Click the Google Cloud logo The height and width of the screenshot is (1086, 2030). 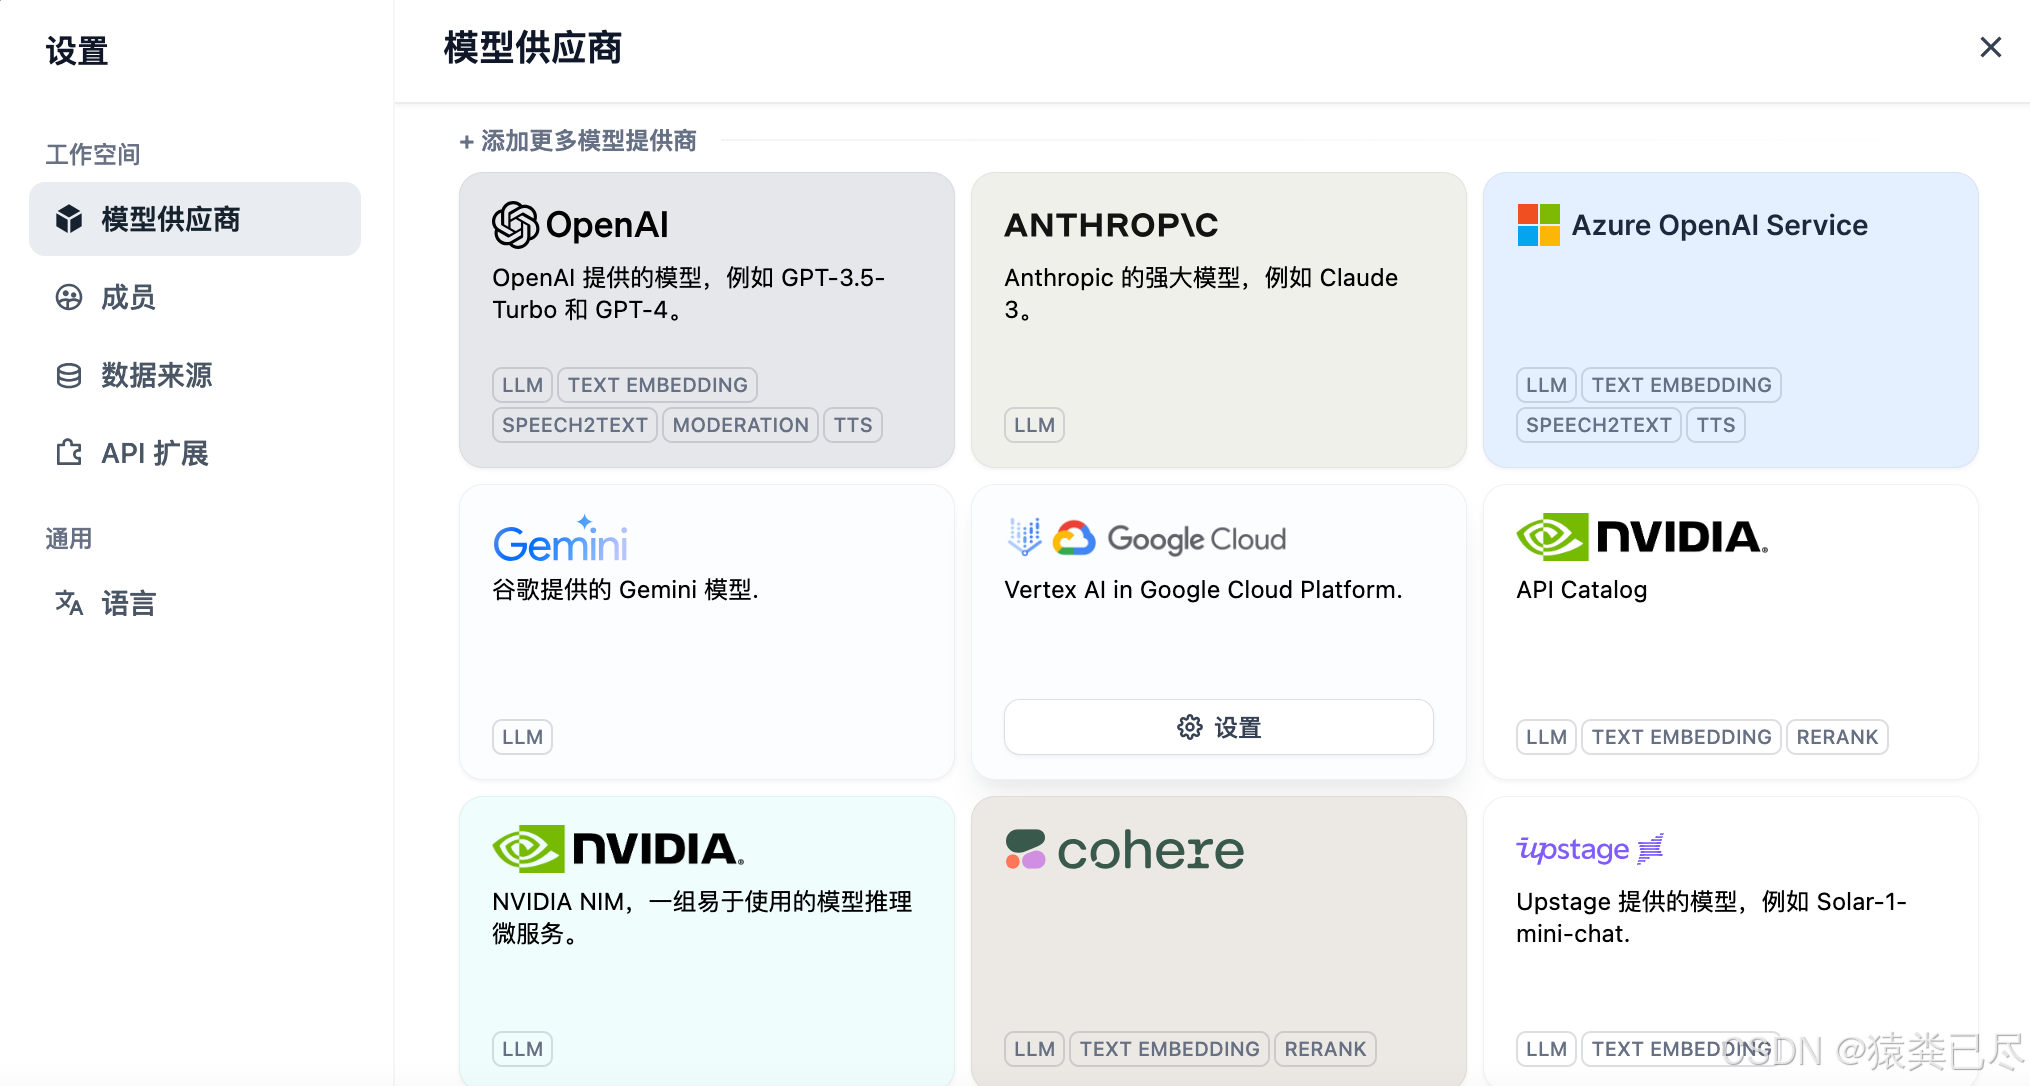(1146, 539)
